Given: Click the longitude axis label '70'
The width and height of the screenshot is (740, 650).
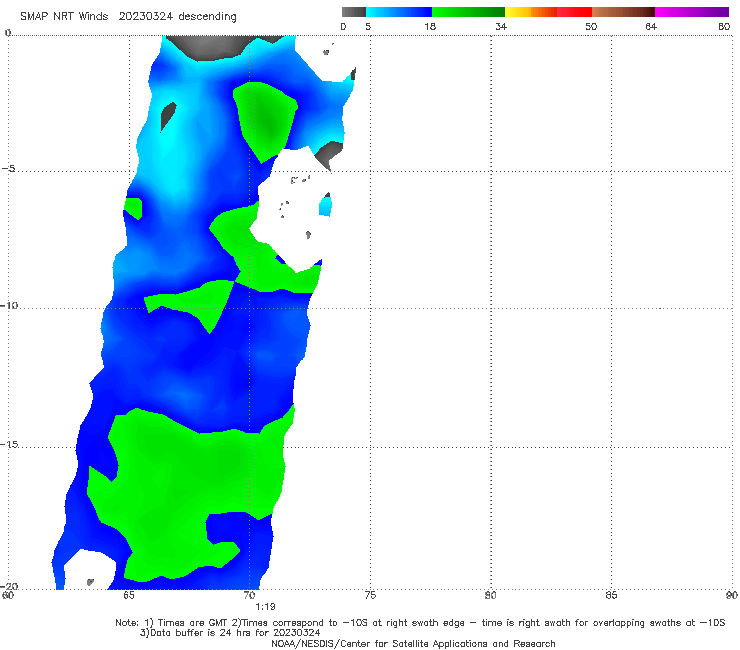Looking at the screenshot, I should point(250,595).
